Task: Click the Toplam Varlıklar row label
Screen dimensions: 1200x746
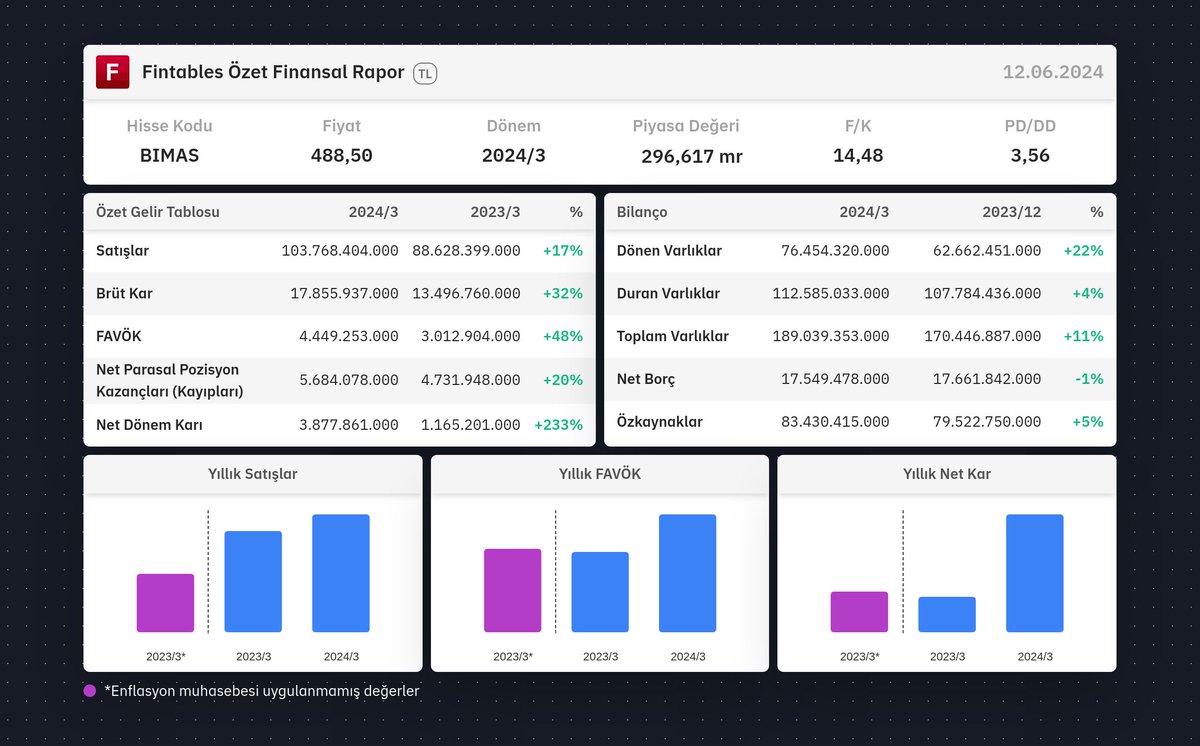Action: (673, 337)
